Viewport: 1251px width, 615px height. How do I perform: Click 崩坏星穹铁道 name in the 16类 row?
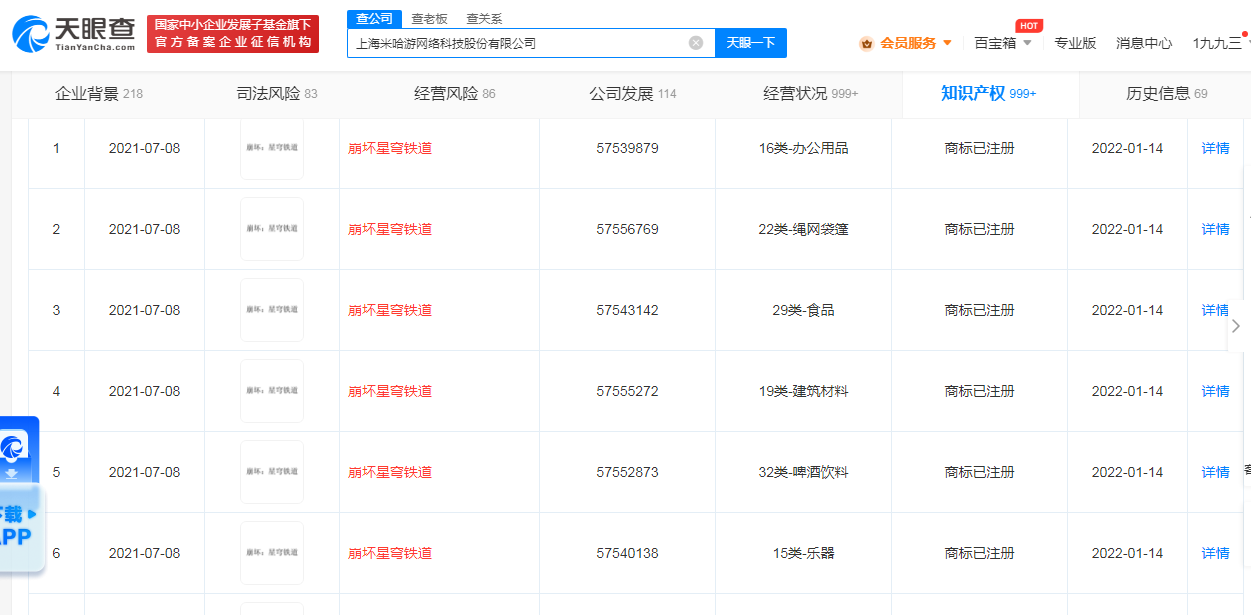(390, 148)
